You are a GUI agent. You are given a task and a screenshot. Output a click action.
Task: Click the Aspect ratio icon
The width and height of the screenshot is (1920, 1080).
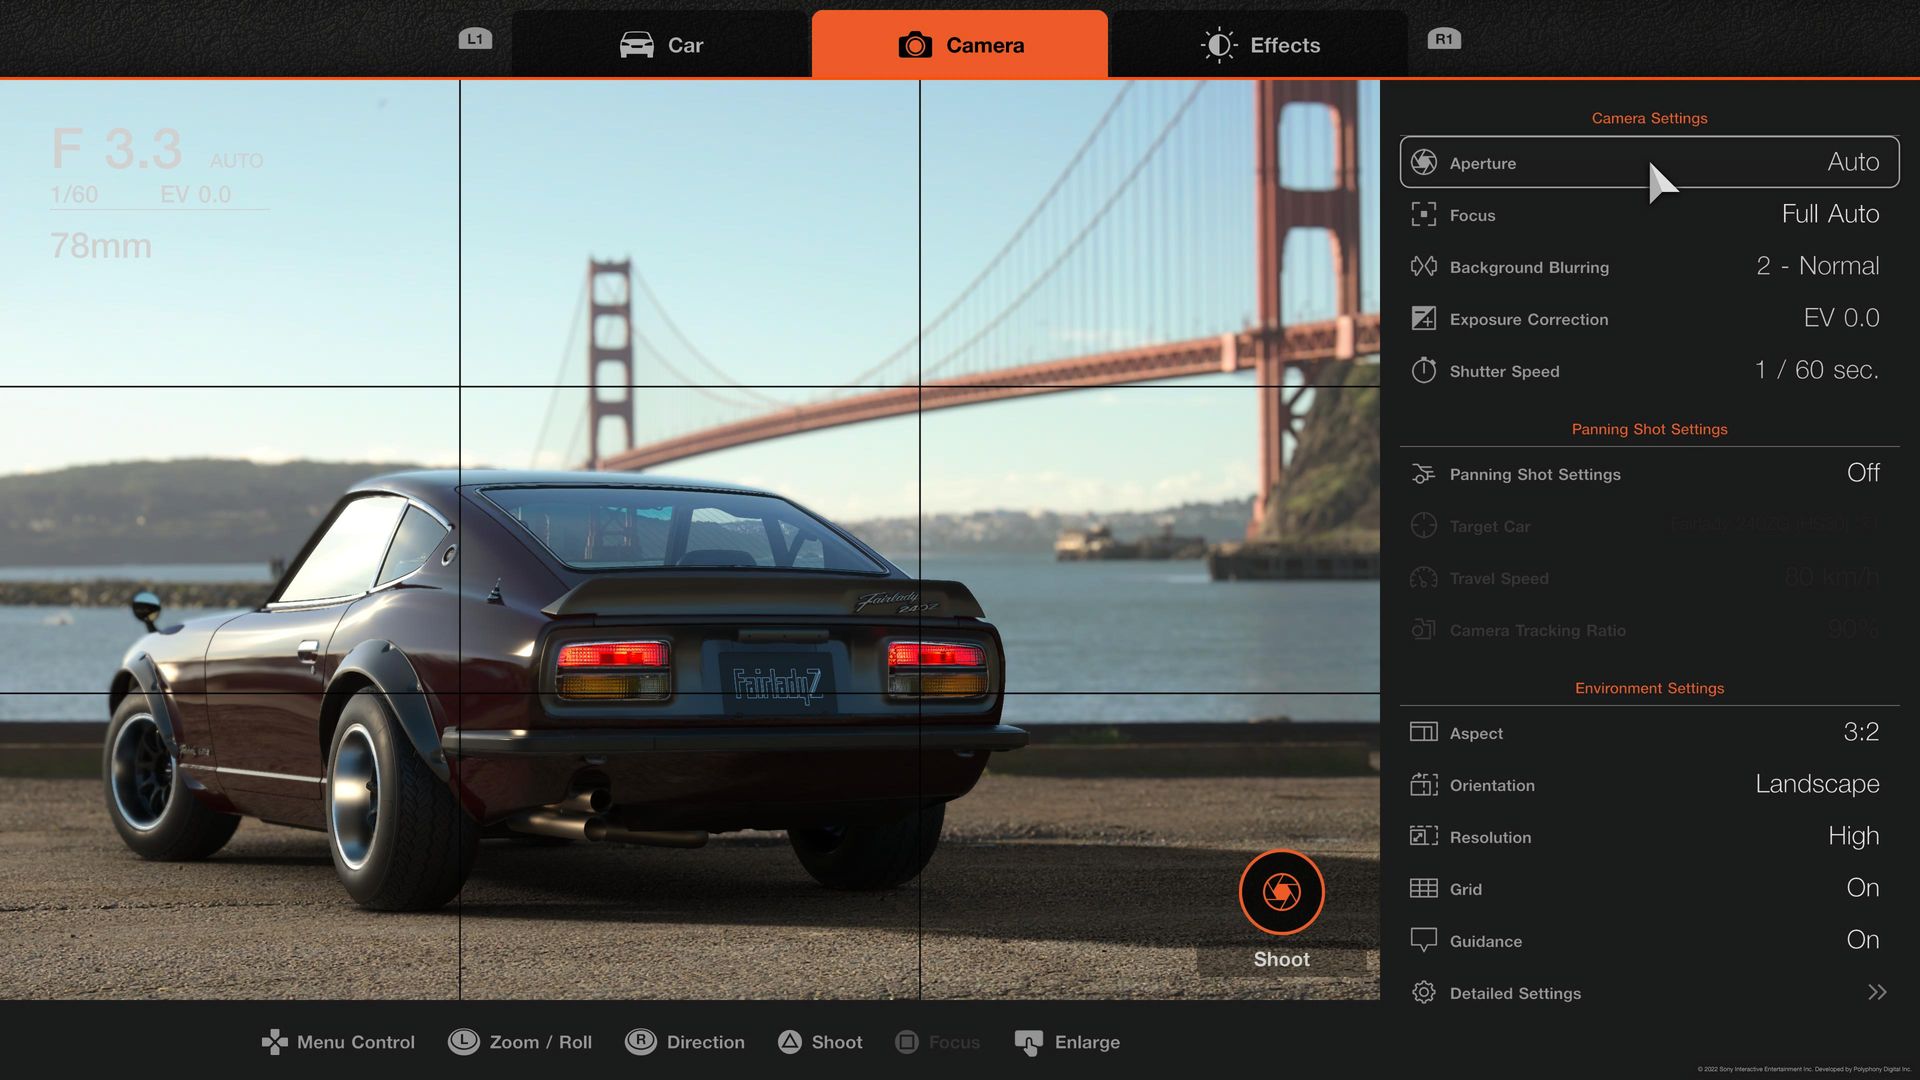(1424, 733)
